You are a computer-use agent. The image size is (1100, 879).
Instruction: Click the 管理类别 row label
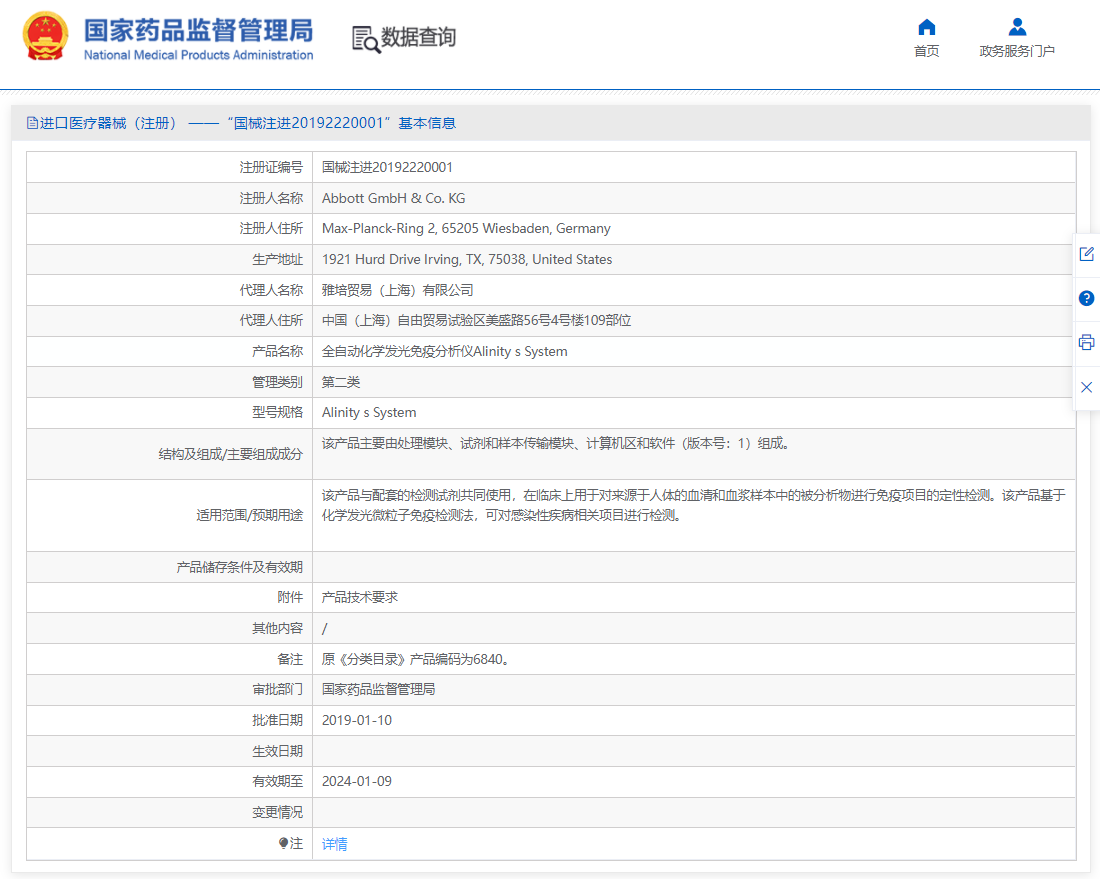pos(278,382)
